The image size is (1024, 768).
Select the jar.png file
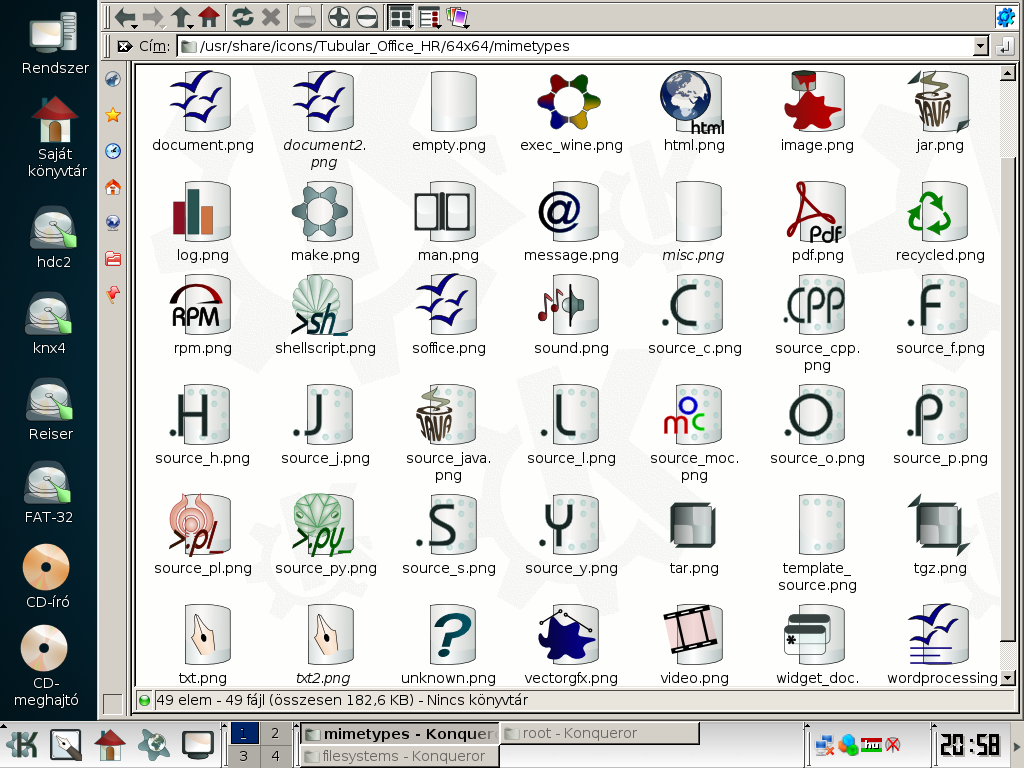940,112
